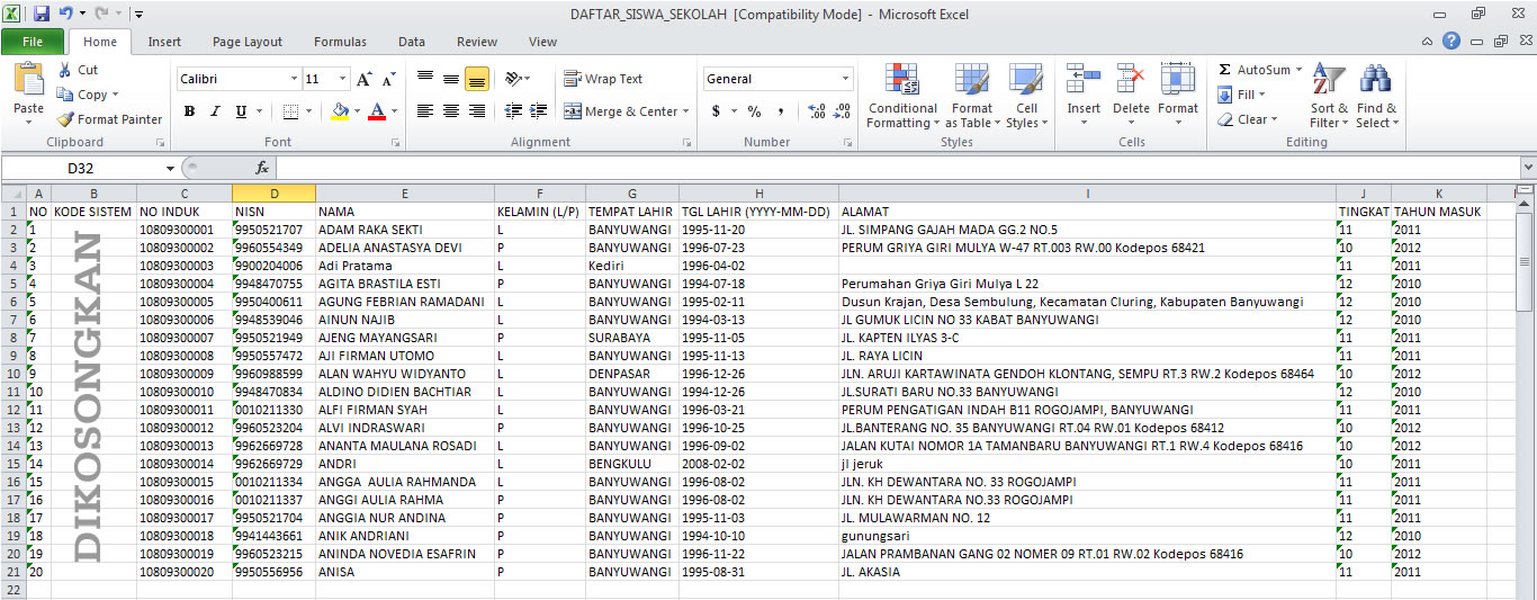
Task: Apply Underline formatting
Action: [241, 111]
